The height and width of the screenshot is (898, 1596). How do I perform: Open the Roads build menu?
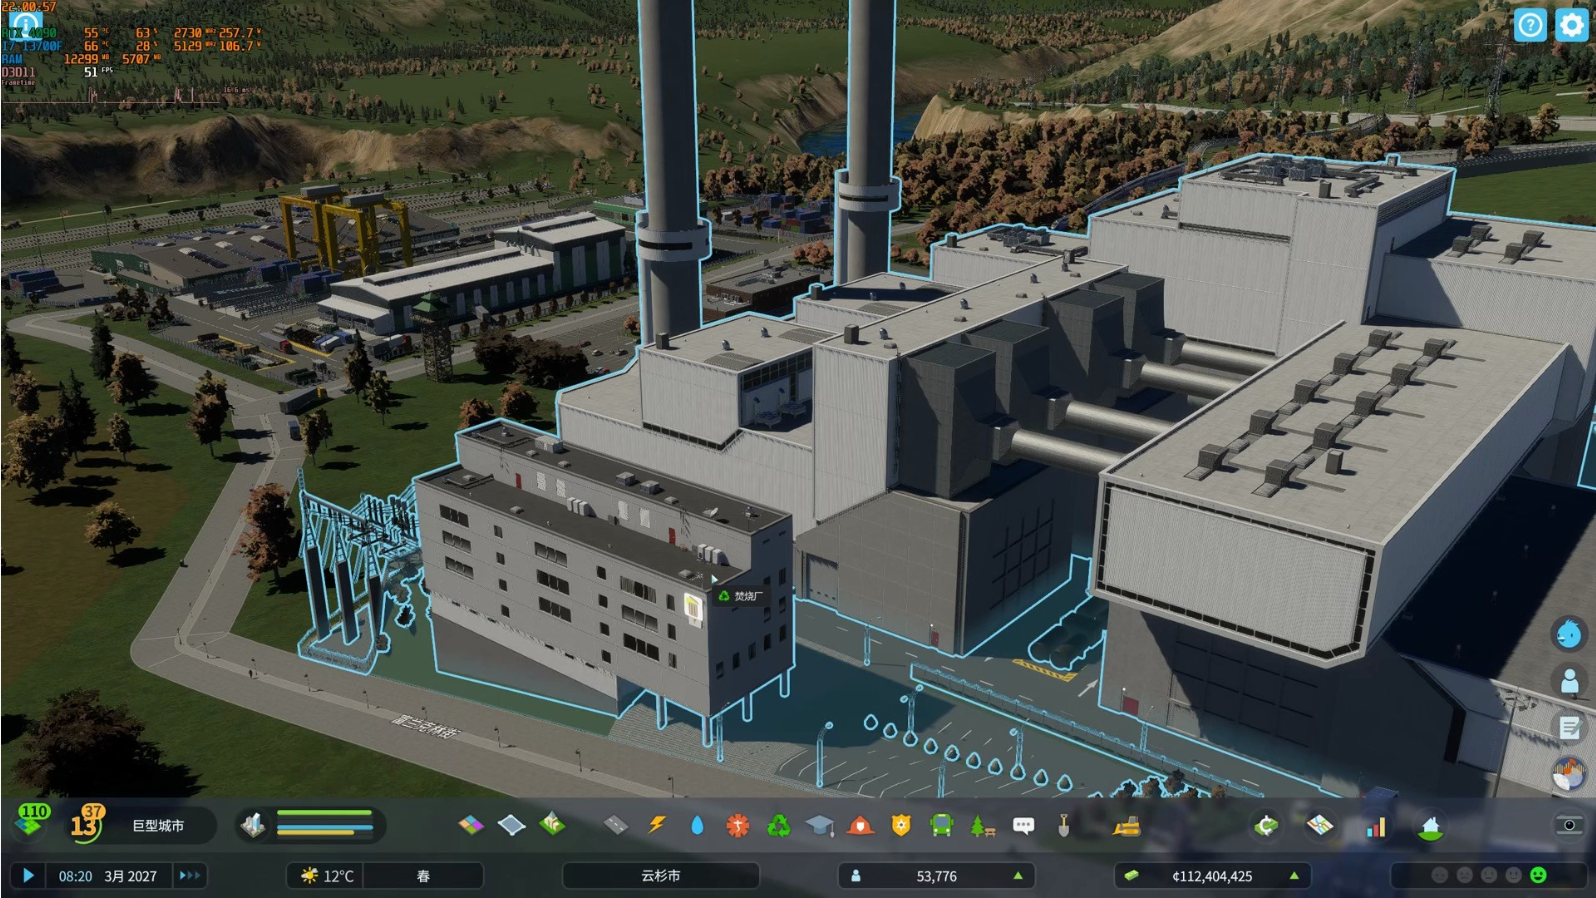pyautogui.click(x=616, y=825)
